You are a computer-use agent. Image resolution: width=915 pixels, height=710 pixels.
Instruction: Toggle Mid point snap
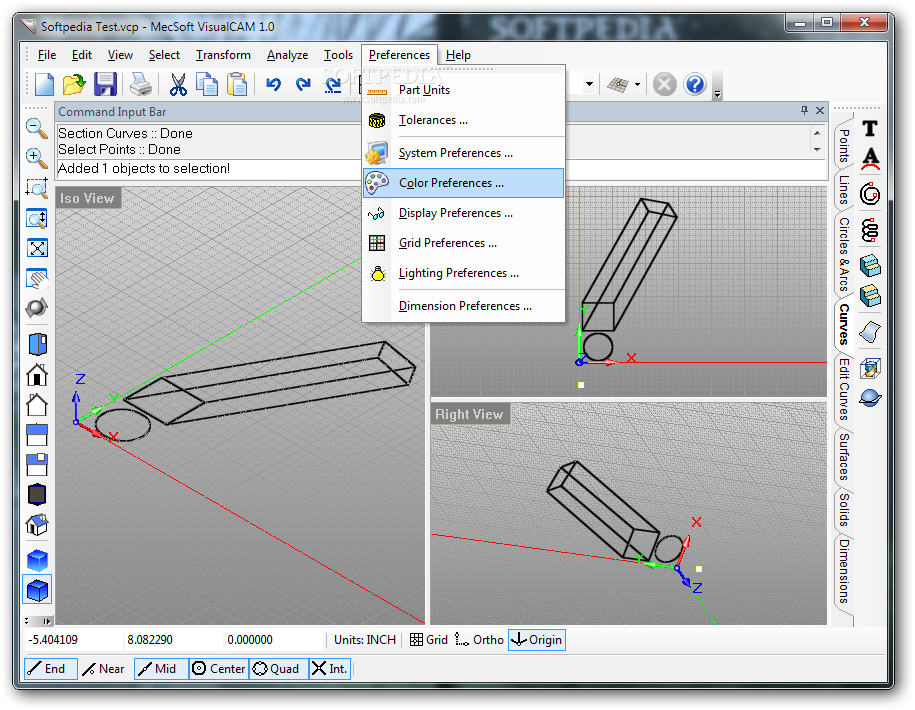(161, 669)
